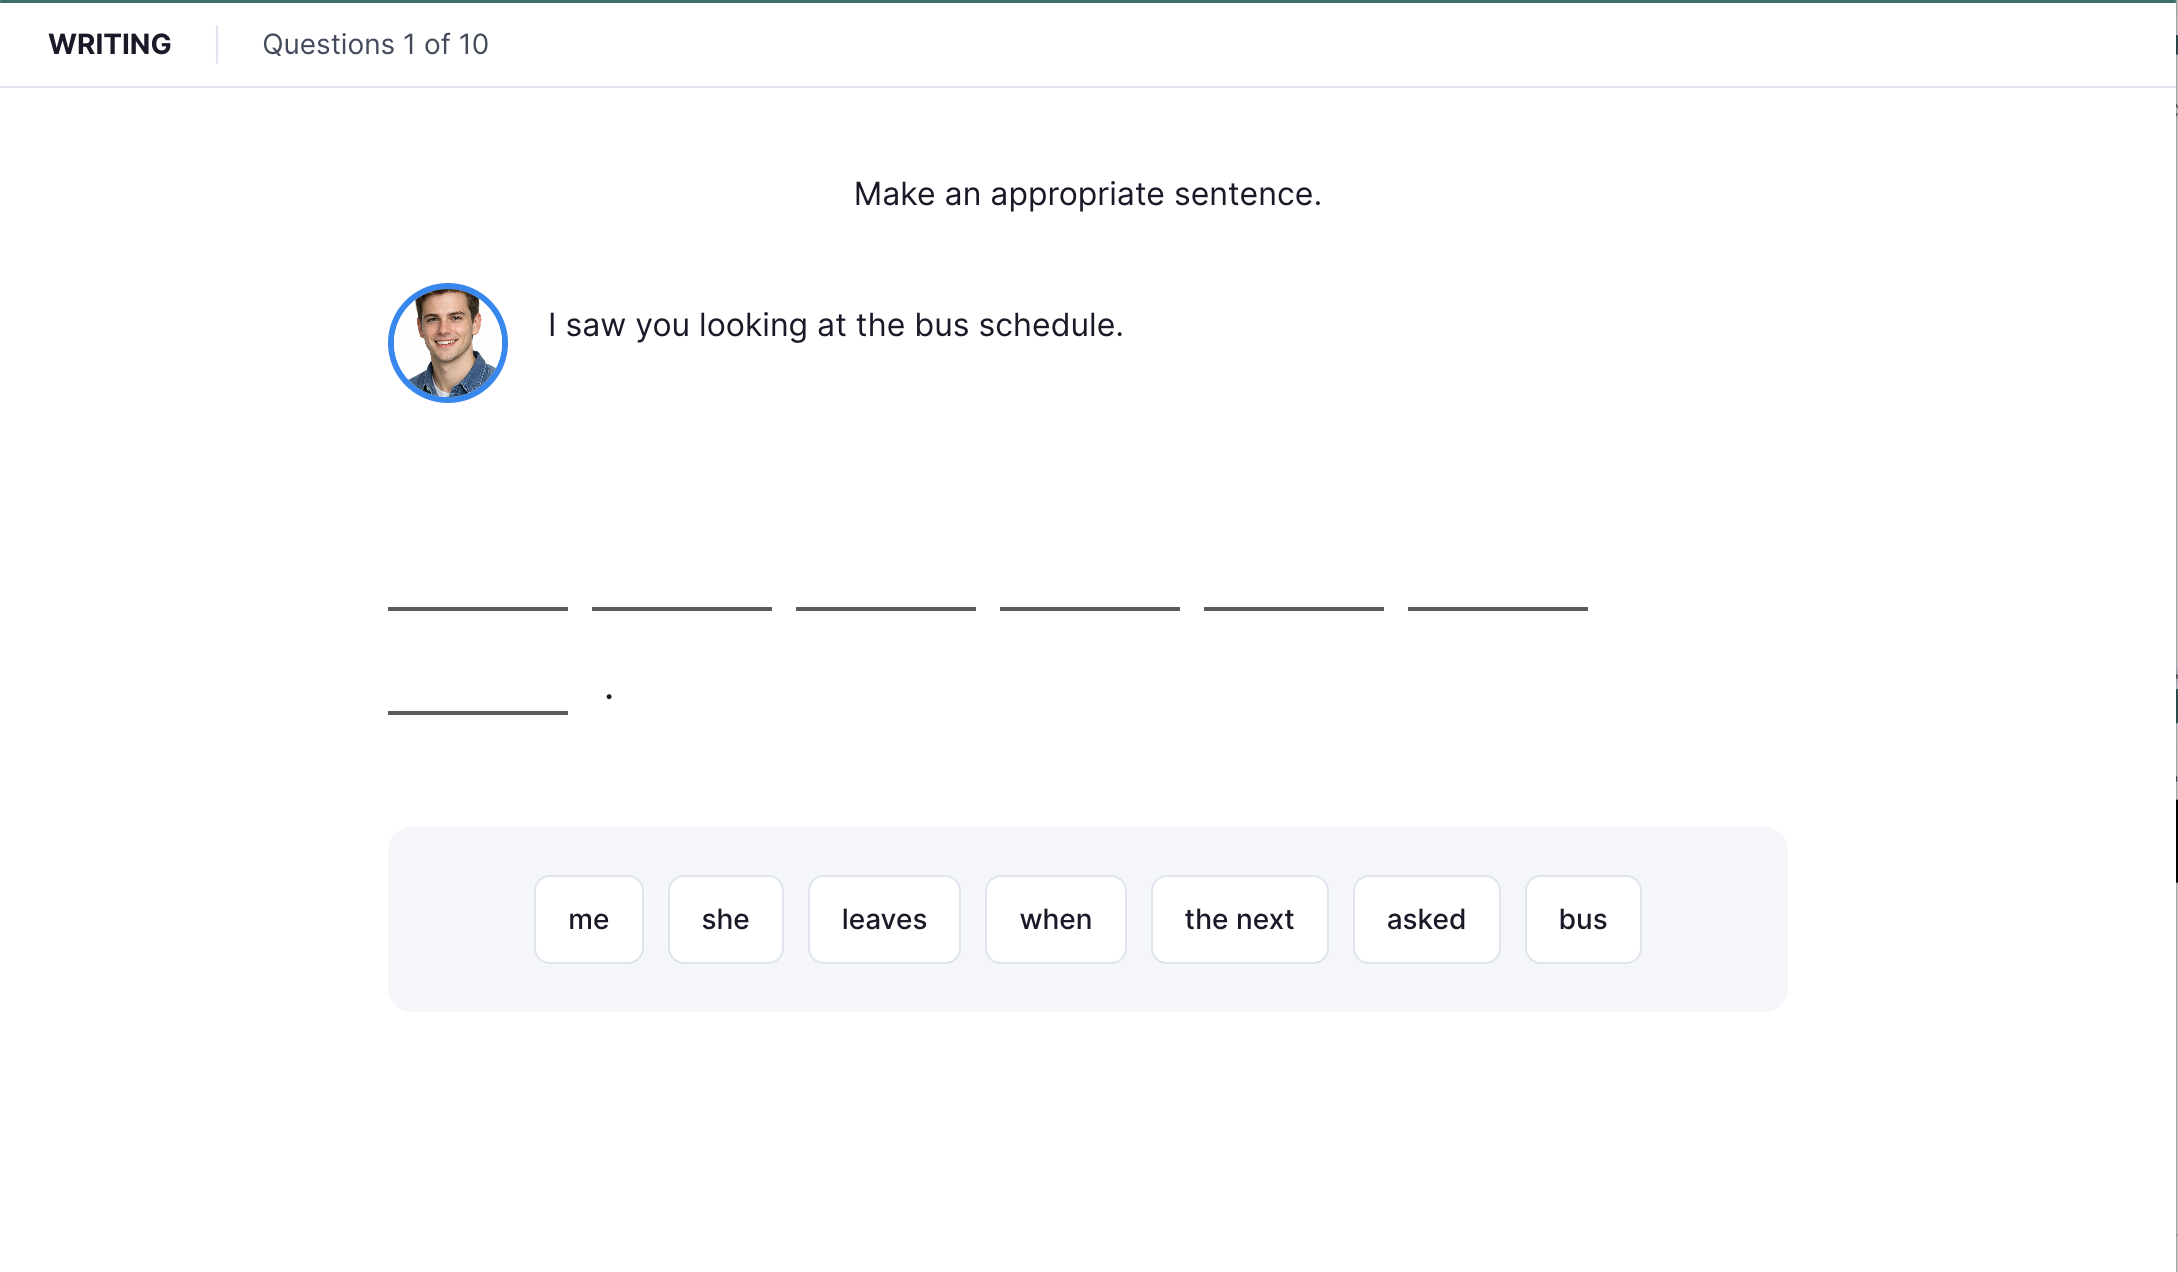
Task: Click the speaker's avatar picture
Action: 448,343
